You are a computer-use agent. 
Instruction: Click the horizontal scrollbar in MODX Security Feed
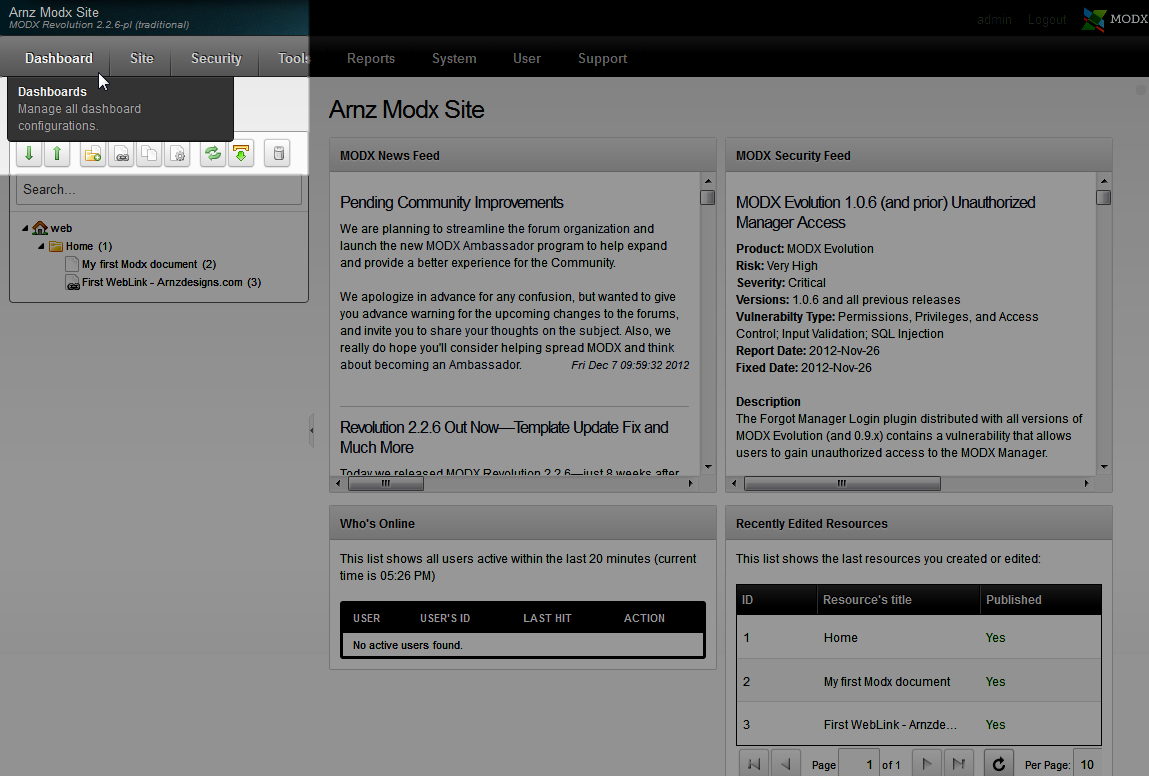point(842,484)
